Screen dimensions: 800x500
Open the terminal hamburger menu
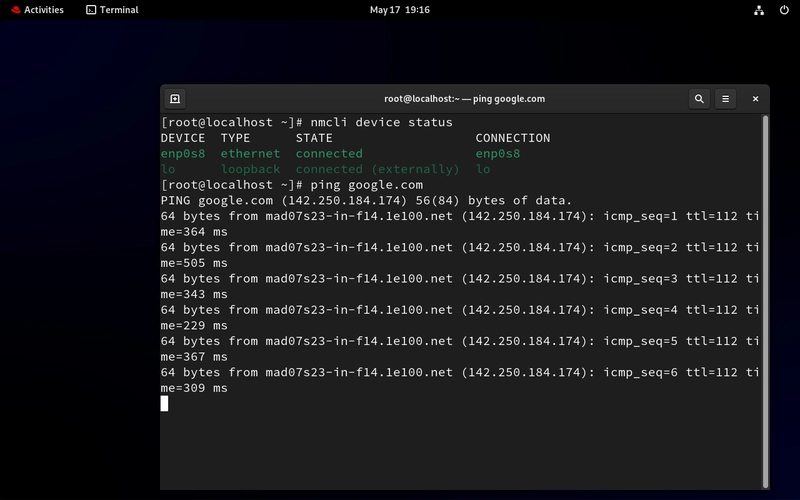[726, 99]
